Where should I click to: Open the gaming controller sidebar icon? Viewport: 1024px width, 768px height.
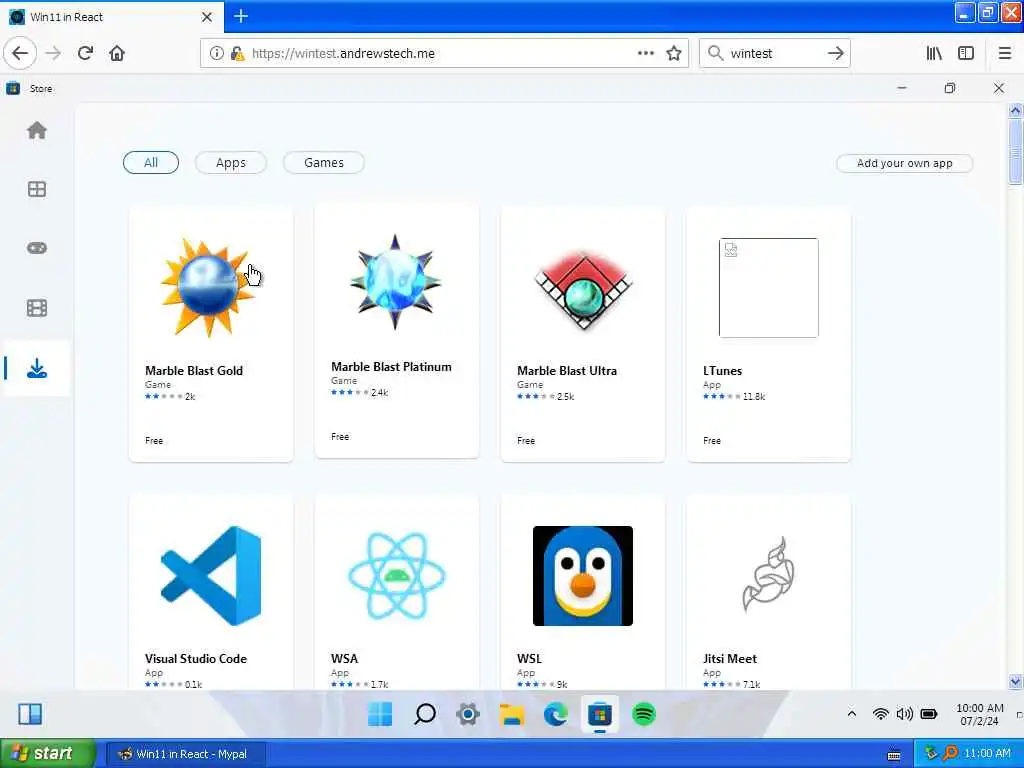coord(37,248)
